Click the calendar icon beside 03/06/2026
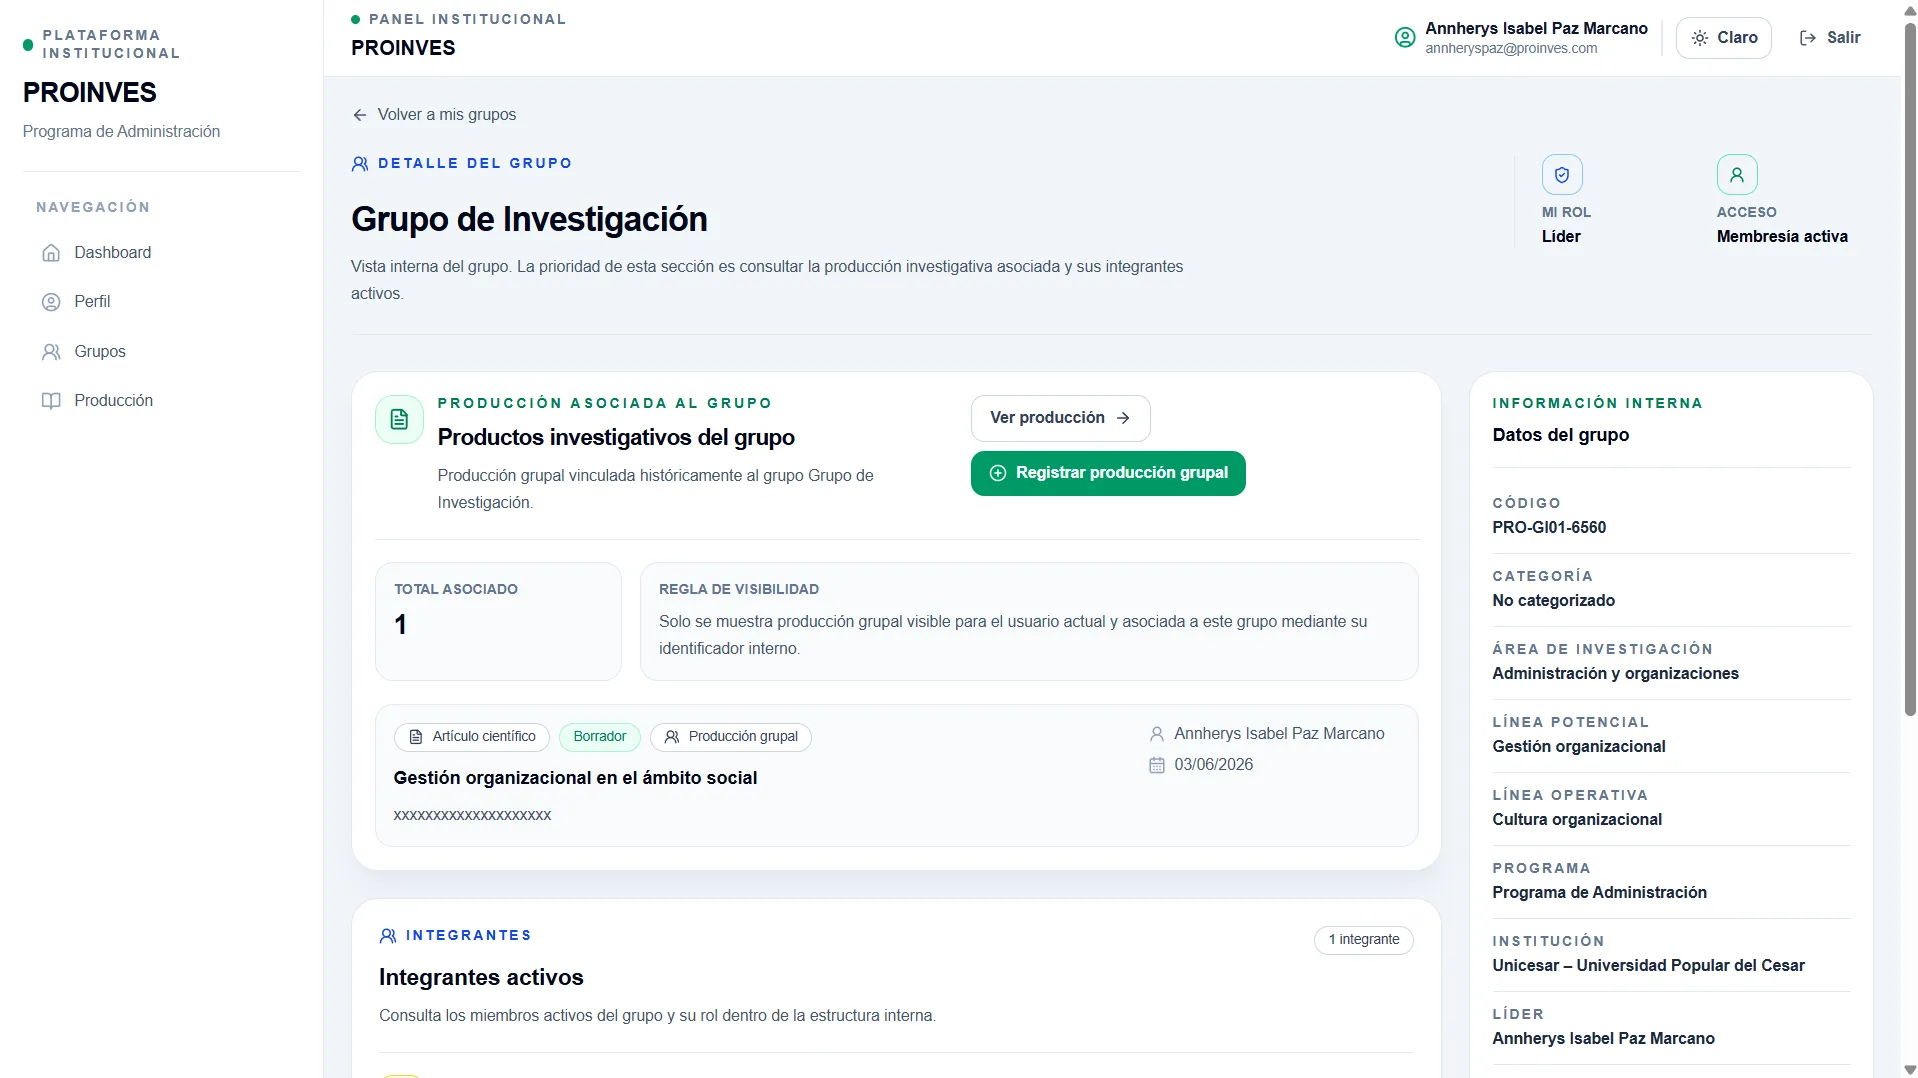This screenshot has height=1078, width=1918. pos(1157,765)
